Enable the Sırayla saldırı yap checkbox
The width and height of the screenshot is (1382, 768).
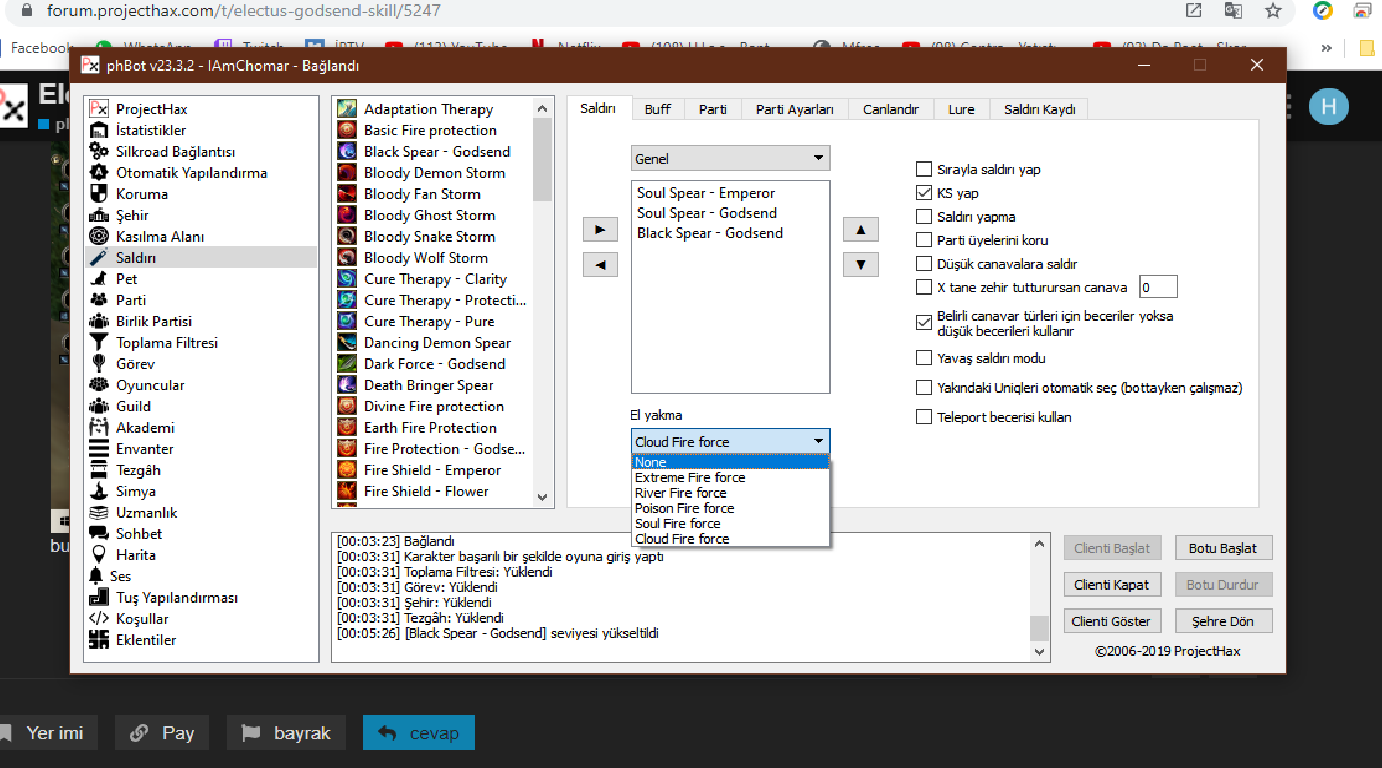click(924, 169)
